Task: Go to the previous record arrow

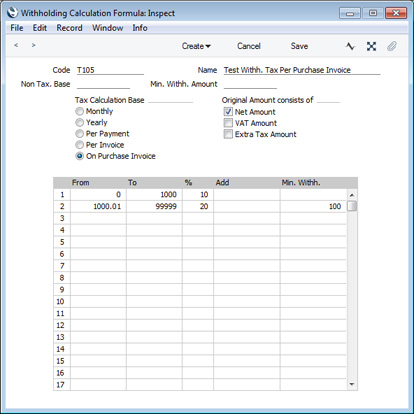Action: tap(16, 45)
